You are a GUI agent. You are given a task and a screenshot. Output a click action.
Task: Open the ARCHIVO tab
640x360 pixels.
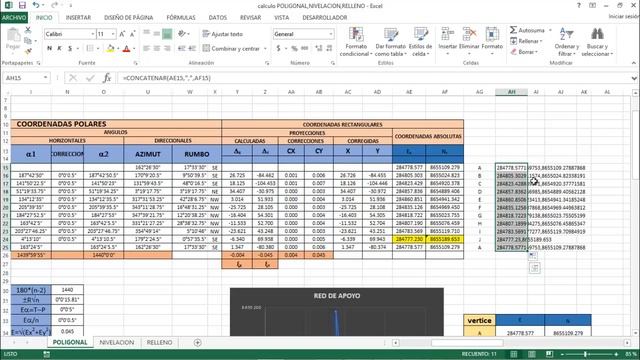pos(14,18)
